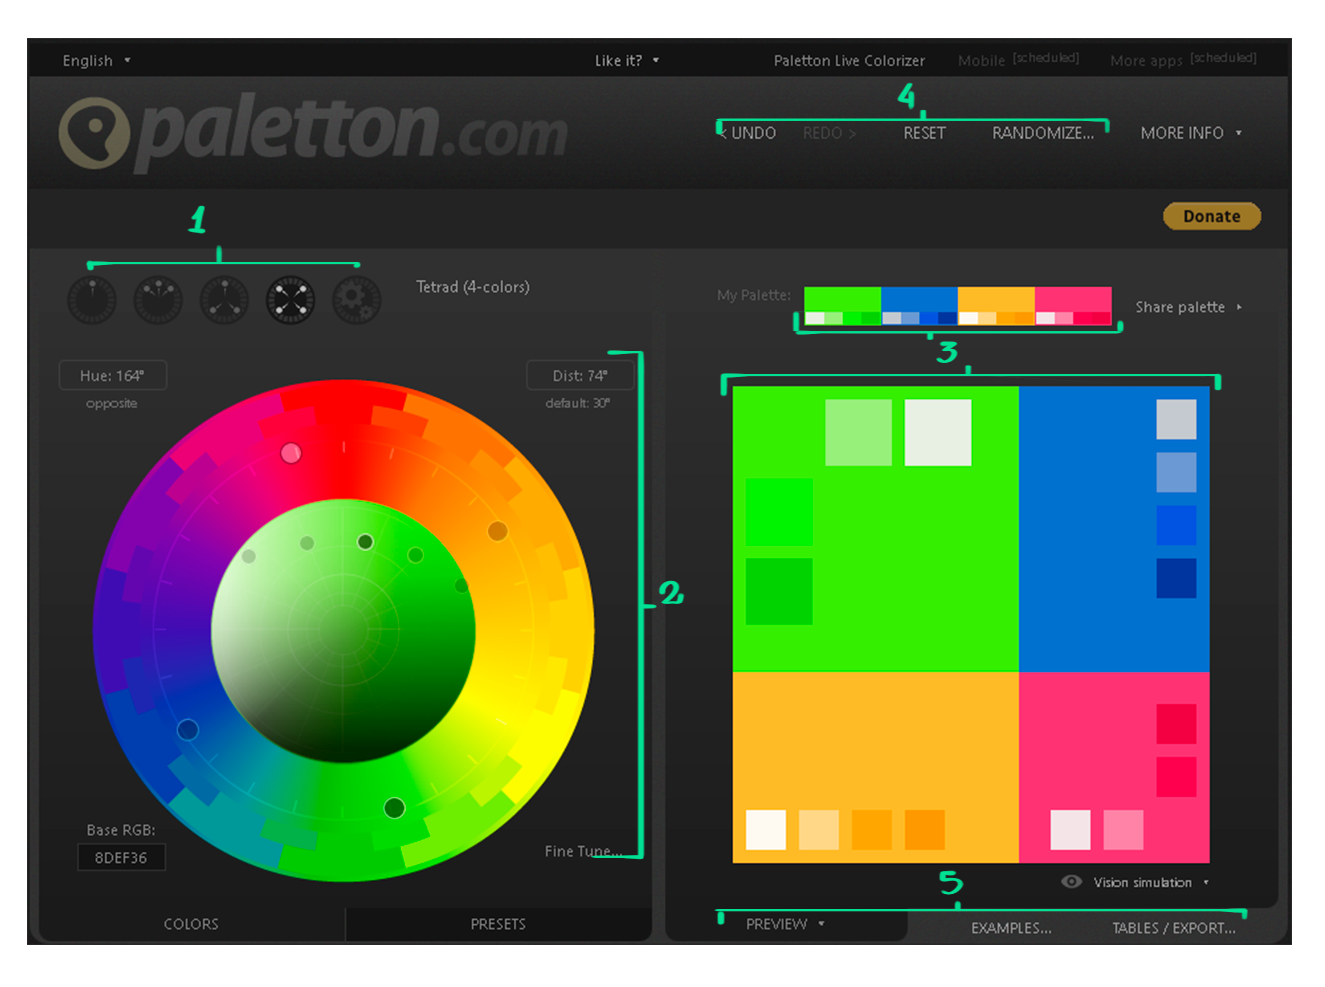Image resolution: width=1325 pixels, height=987 pixels.
Task: Click the pink hue handle on color wheel
Action: (291, 453)
